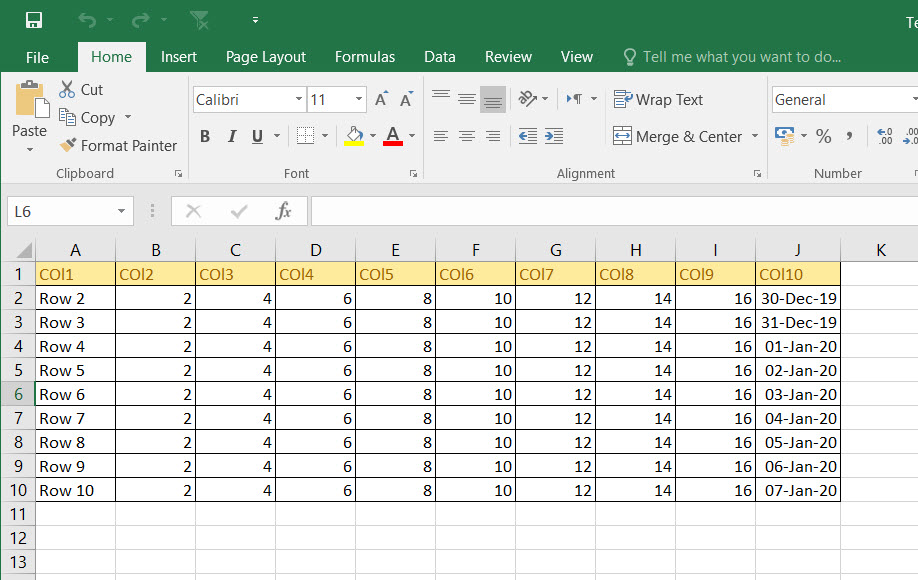This screenshot has height=580, width=918.
Task: Switch to the Formulas ribbon tab
Action: pyautogui.click(x=364, y=57)
